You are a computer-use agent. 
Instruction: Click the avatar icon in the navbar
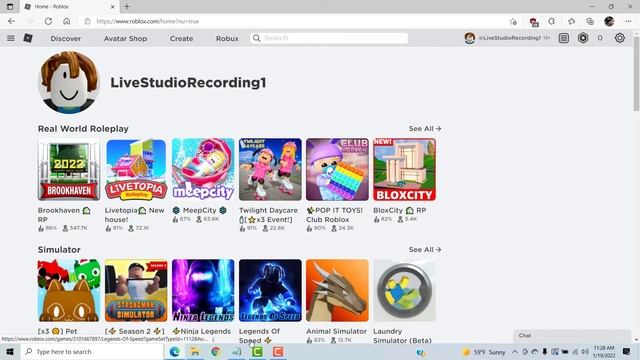(469, 38)
